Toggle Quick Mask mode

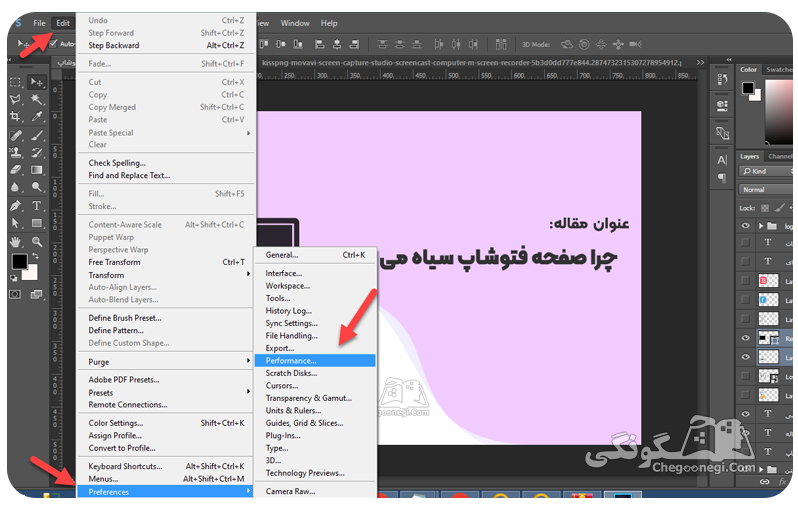(x=15, y=294)
